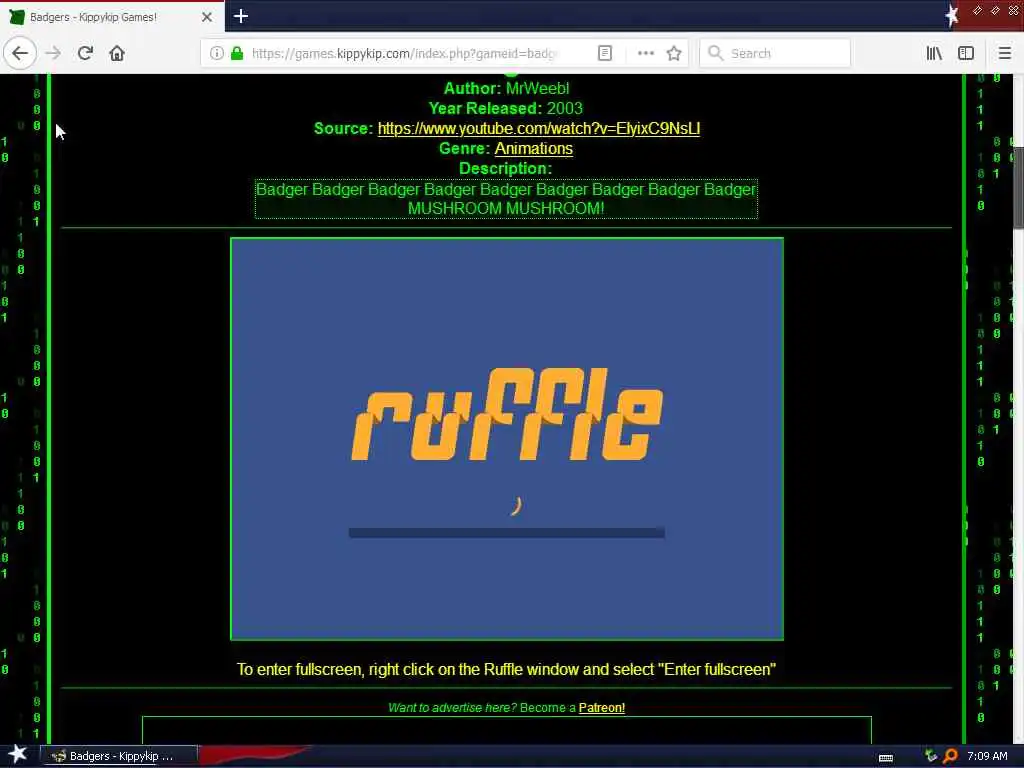
Task: Show site information icon in address bar
Action: tap(217, 54)
